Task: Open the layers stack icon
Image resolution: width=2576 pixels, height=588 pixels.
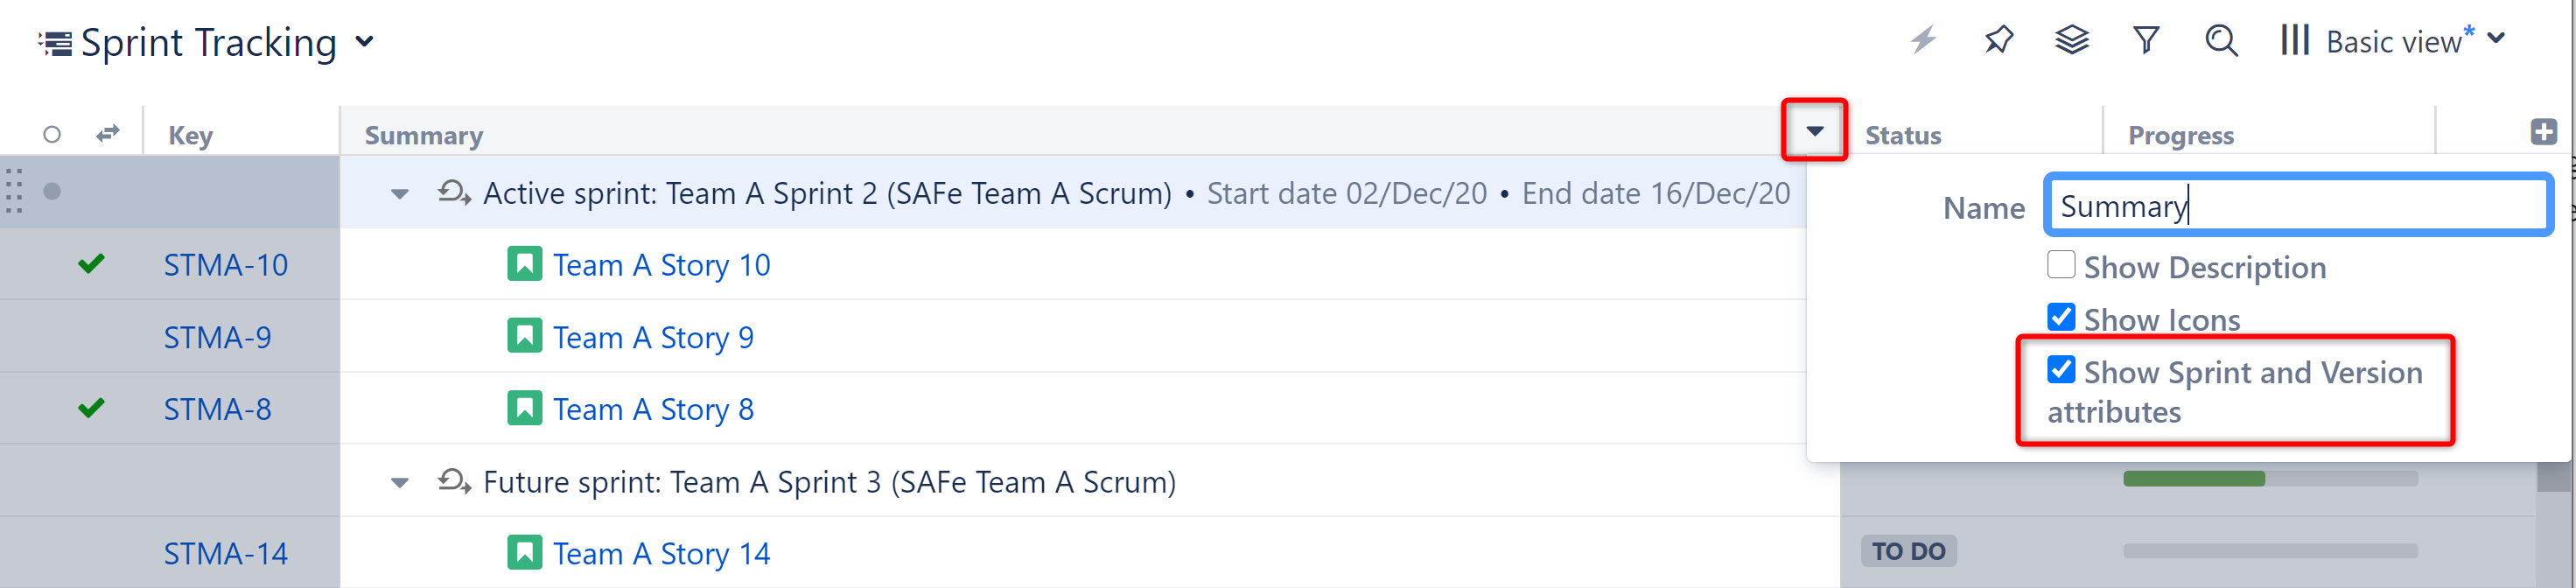Action: coord(2072,40)
